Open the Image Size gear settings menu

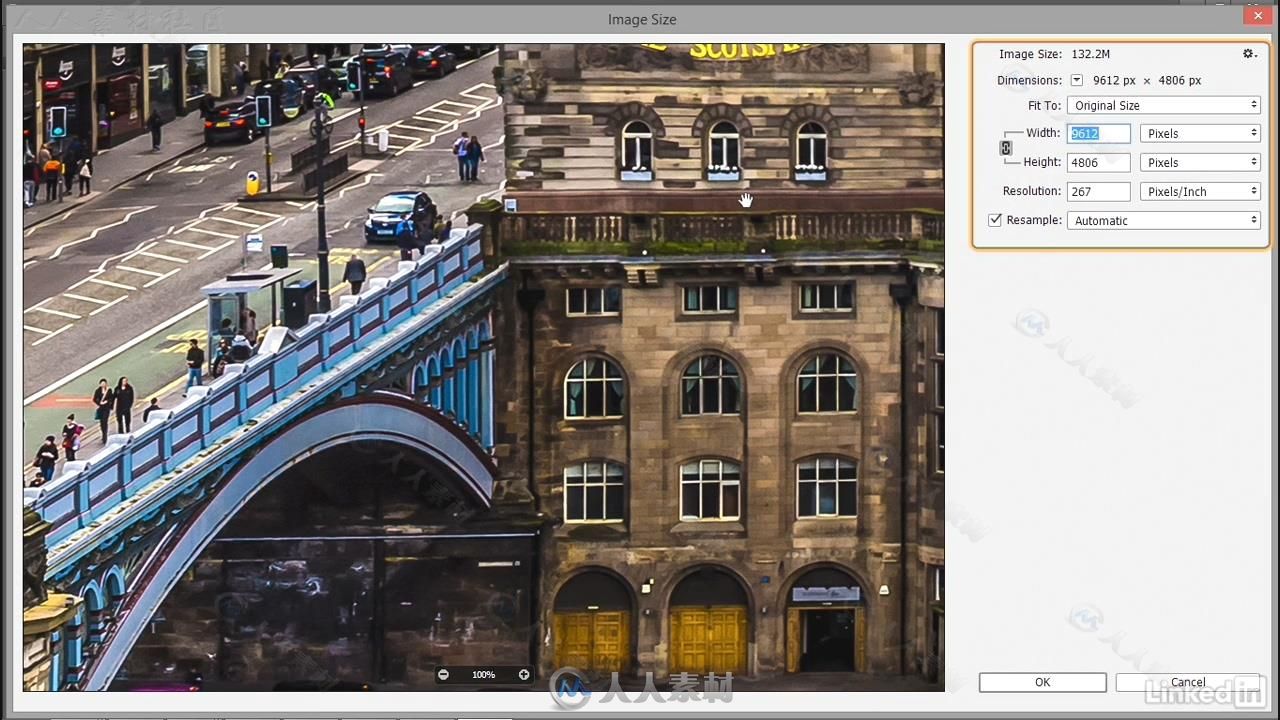(x=1249, y=54)
